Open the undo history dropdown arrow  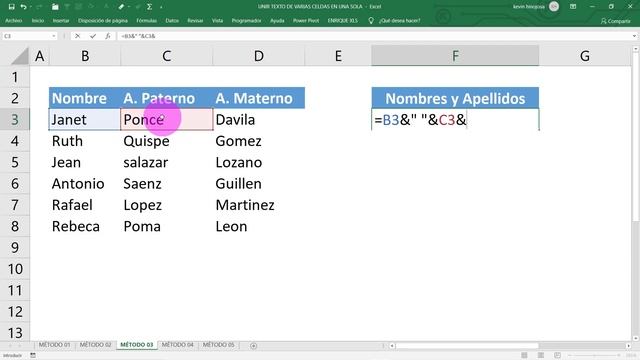[x=31, y=7]
